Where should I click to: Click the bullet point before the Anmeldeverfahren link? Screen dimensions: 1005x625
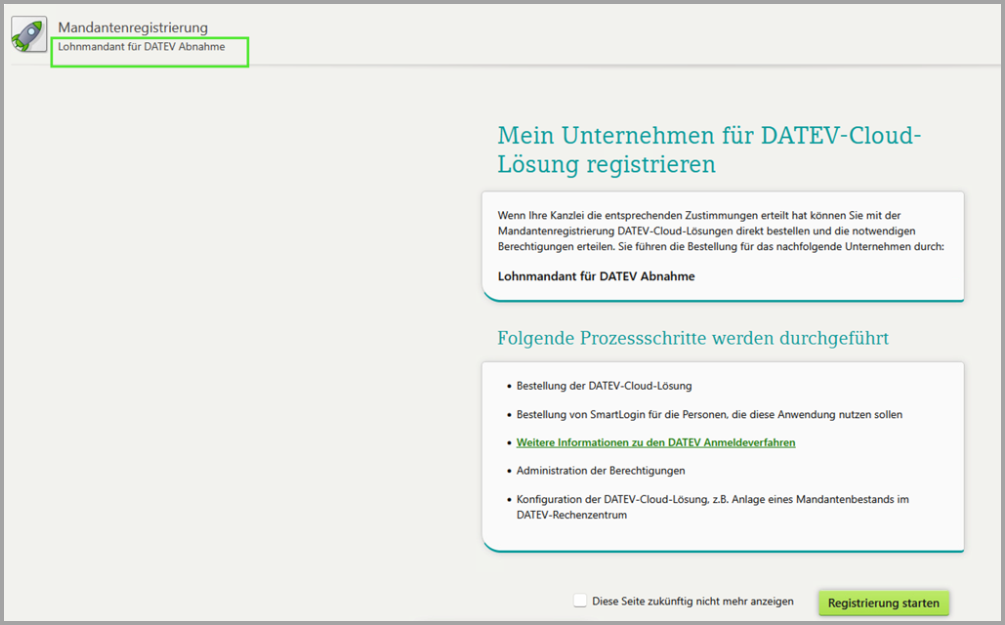[508, 442]
